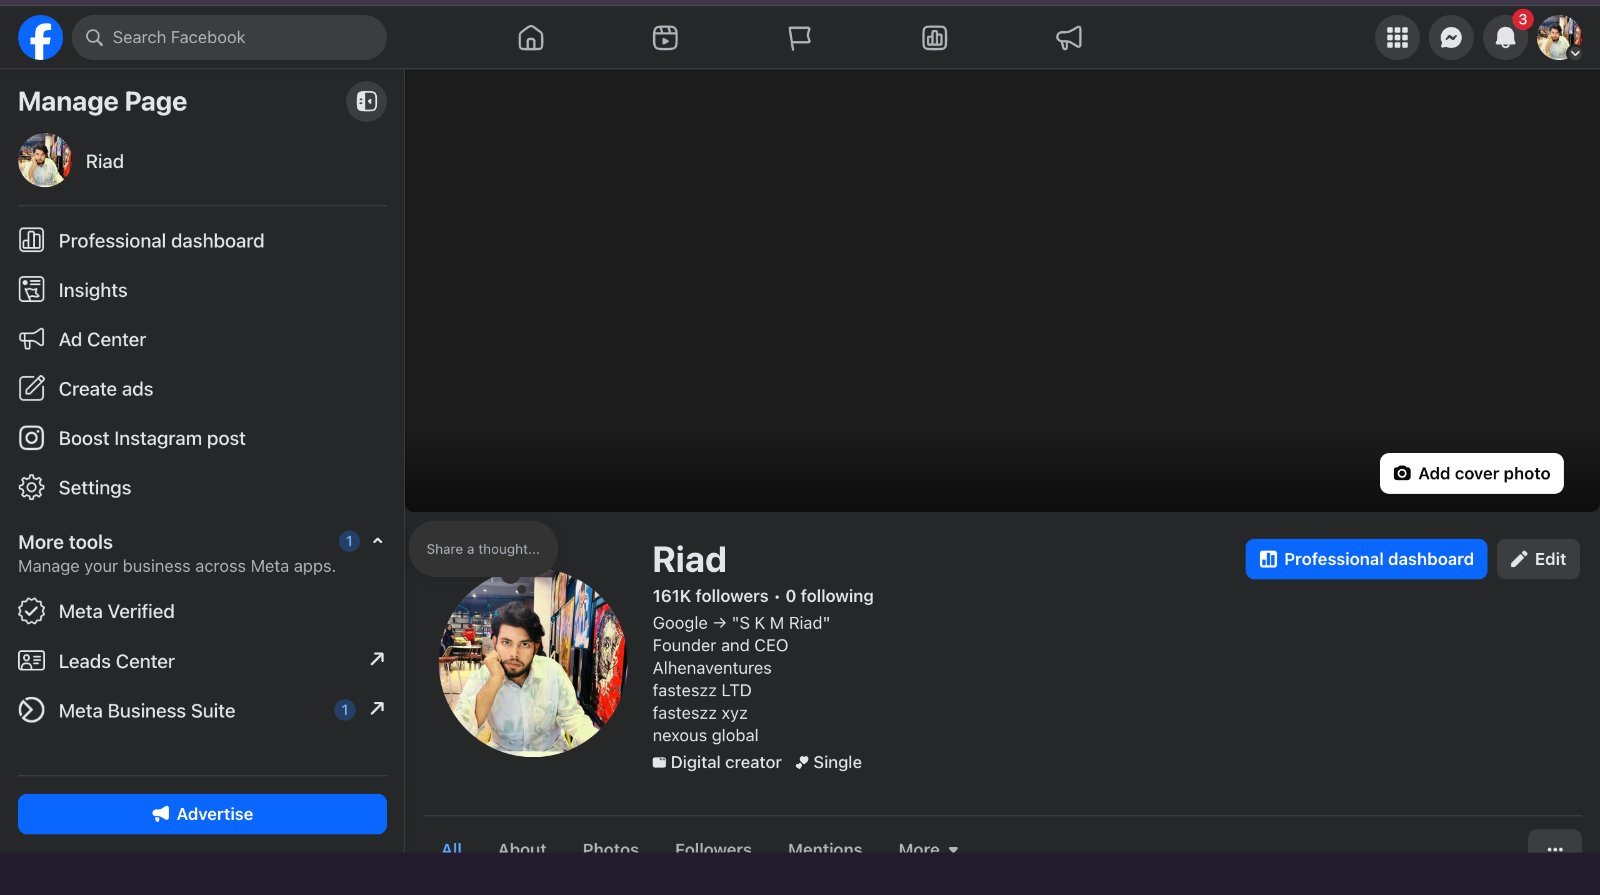Open Meta Business Suite
This screenshot has width=1600, height=895.
202,710
